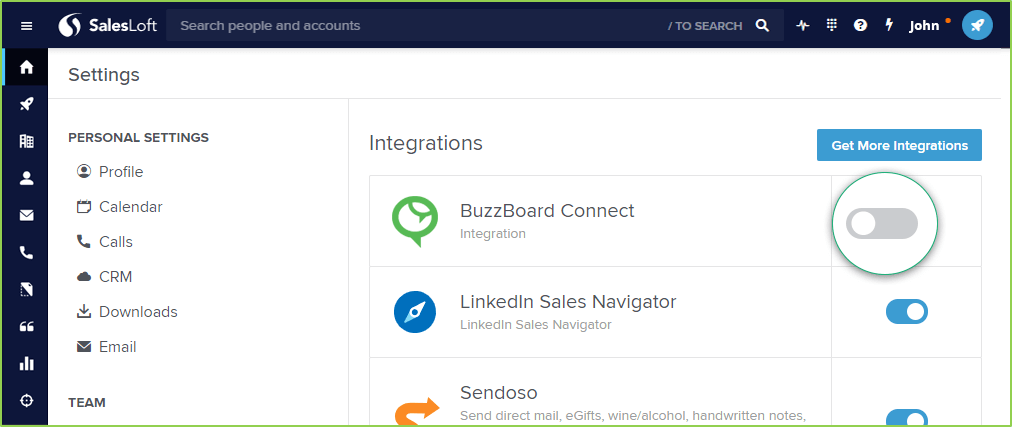Click the activity pulse icon in header
Screen dimensions: 1012x427
pyautogui.click(x=803, y=26)
